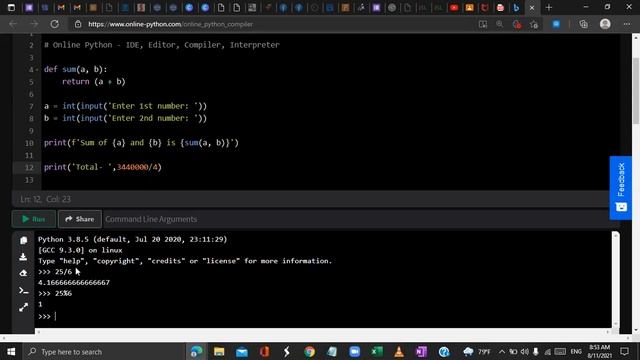Copy the console output
The width and height of the screenshot is (640, 360).
(x=23, y=240)
